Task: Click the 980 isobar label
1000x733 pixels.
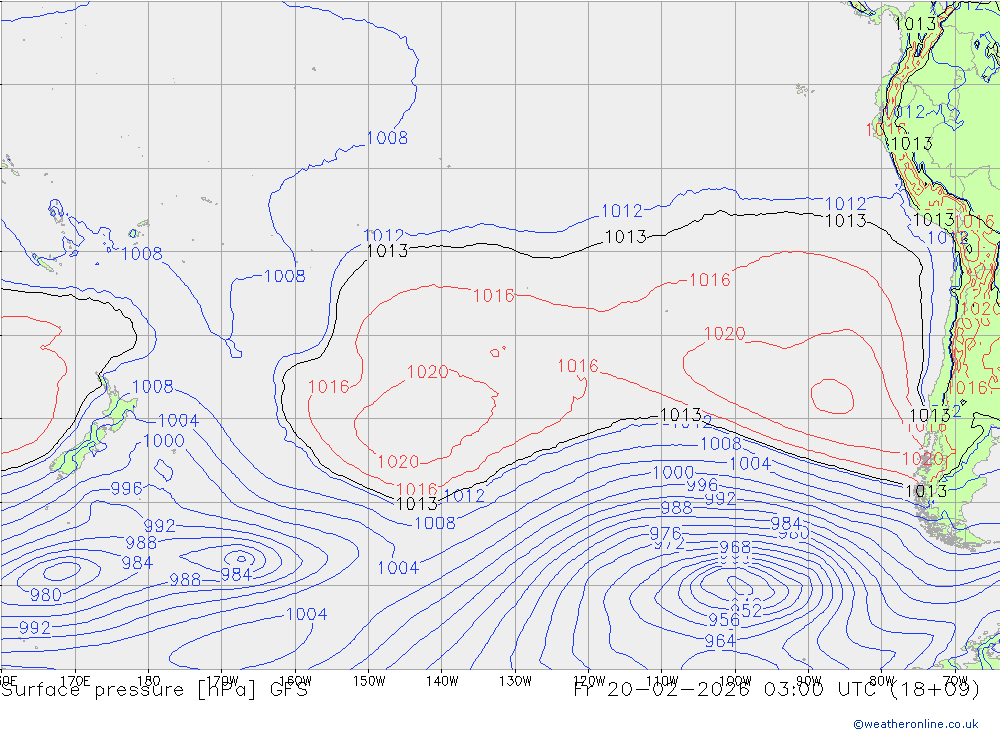Action: (x=46, y=595)
